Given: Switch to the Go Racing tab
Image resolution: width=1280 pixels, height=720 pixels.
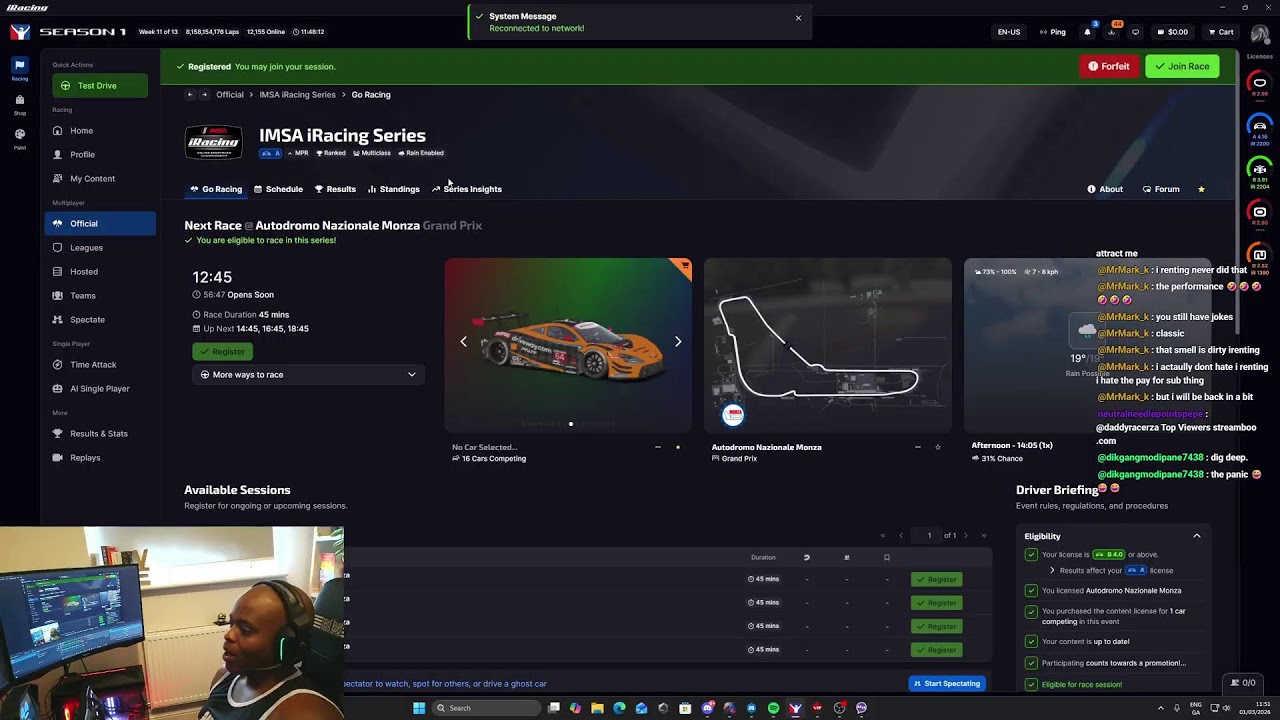Looking at the screenshot, I should pos(216,189).
